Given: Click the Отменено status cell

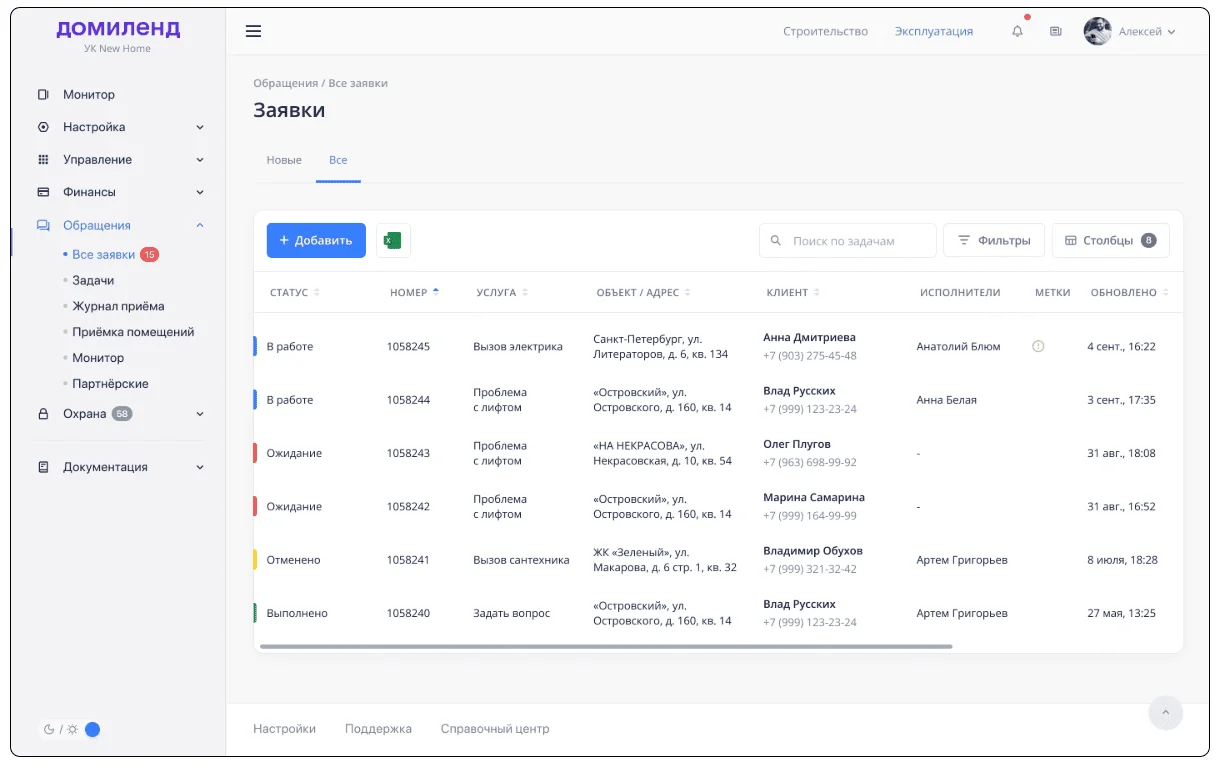Looking at the screenshot, I should tap(293, 560).
